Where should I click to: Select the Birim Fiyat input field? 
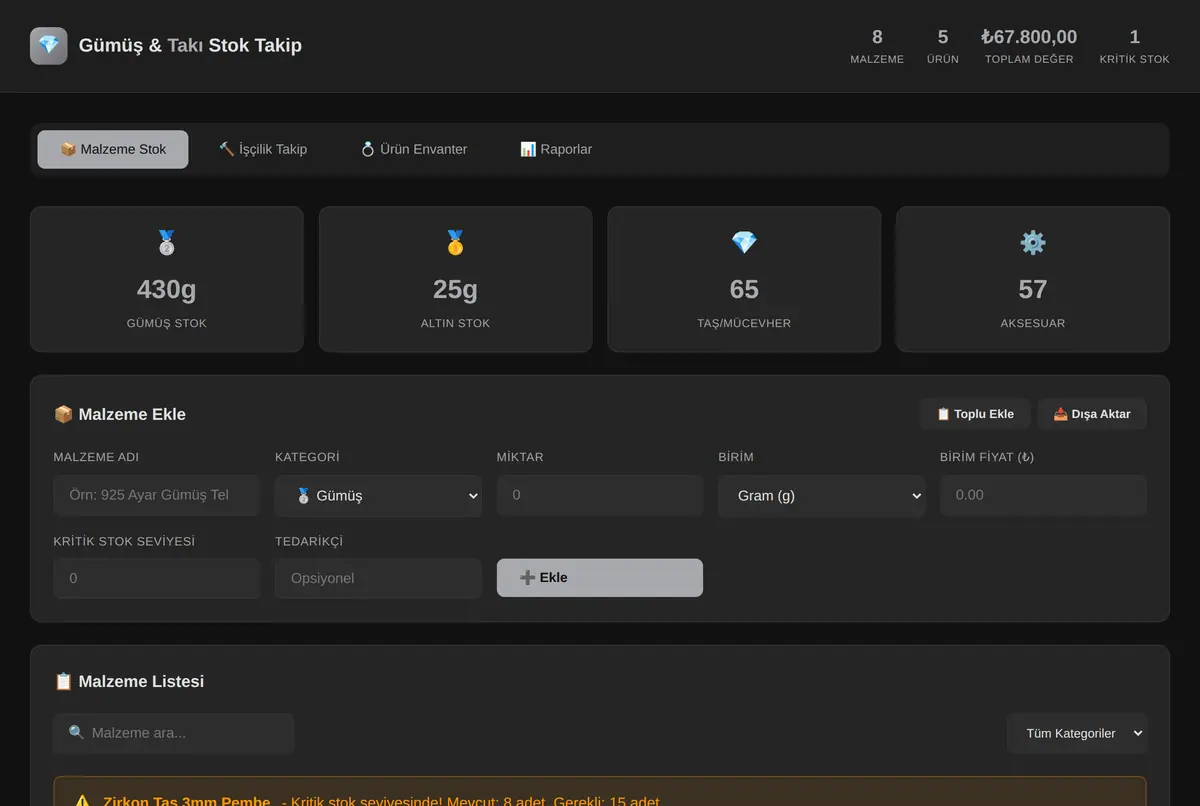1043,495
